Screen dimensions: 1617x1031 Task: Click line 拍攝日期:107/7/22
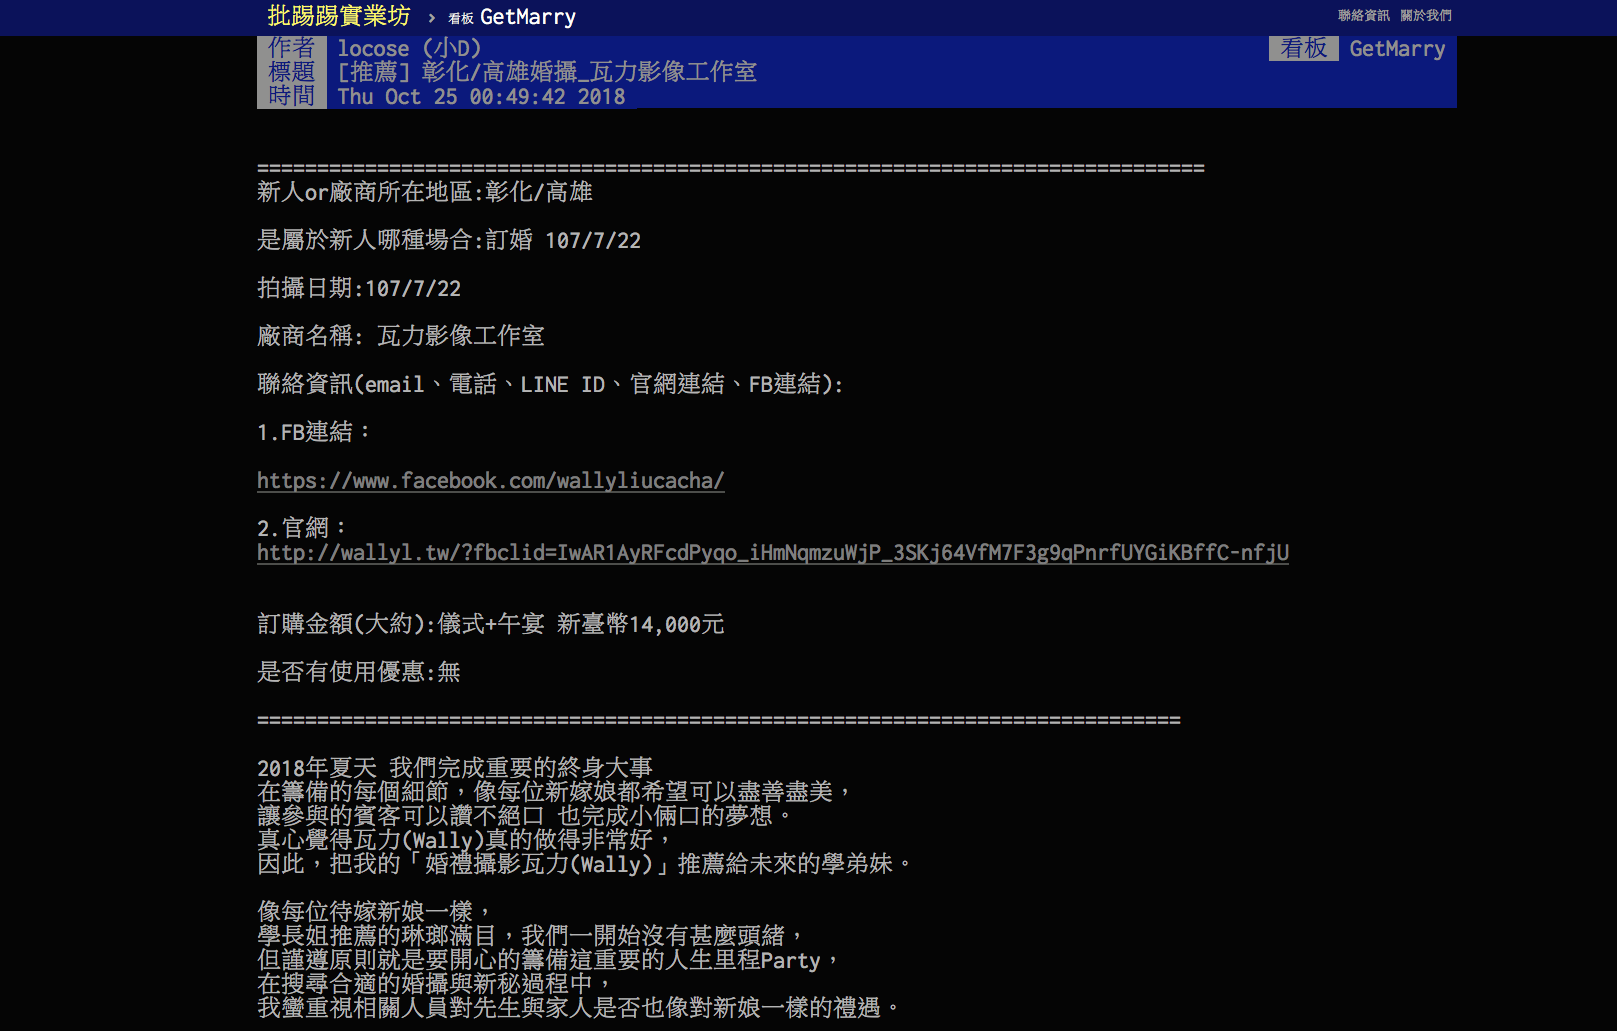(359, 288)
